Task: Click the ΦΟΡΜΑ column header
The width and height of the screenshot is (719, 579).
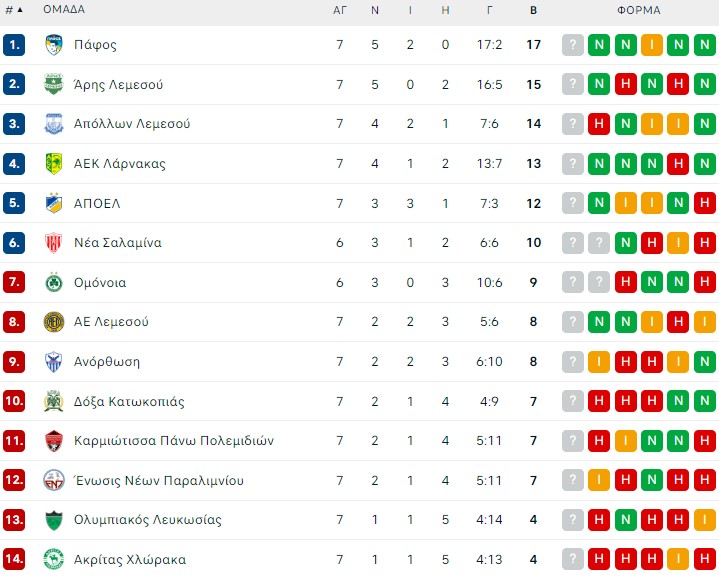Action: [x=638, y=10]
